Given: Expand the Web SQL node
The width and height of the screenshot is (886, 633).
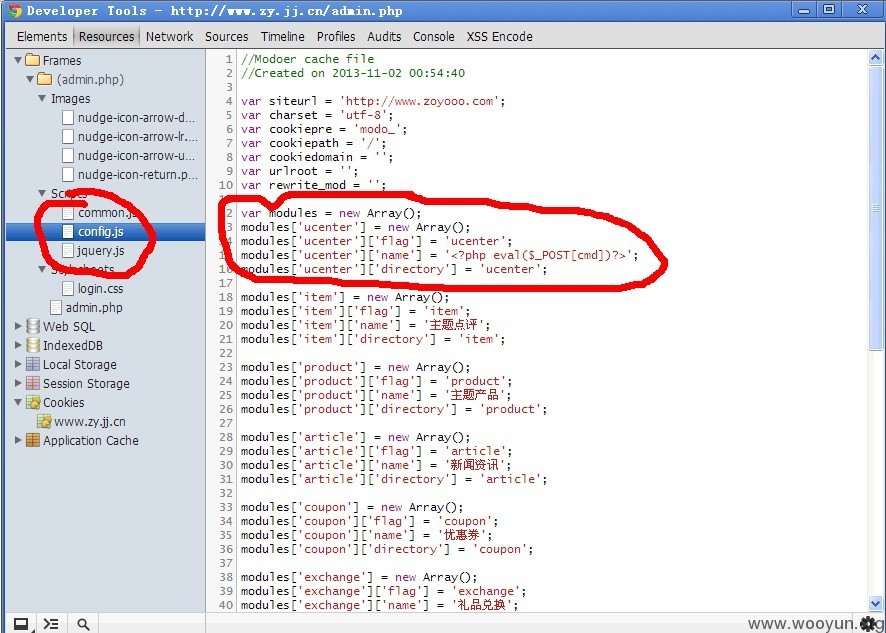Looking at the screenshot, I should click(x=18, y=326).
